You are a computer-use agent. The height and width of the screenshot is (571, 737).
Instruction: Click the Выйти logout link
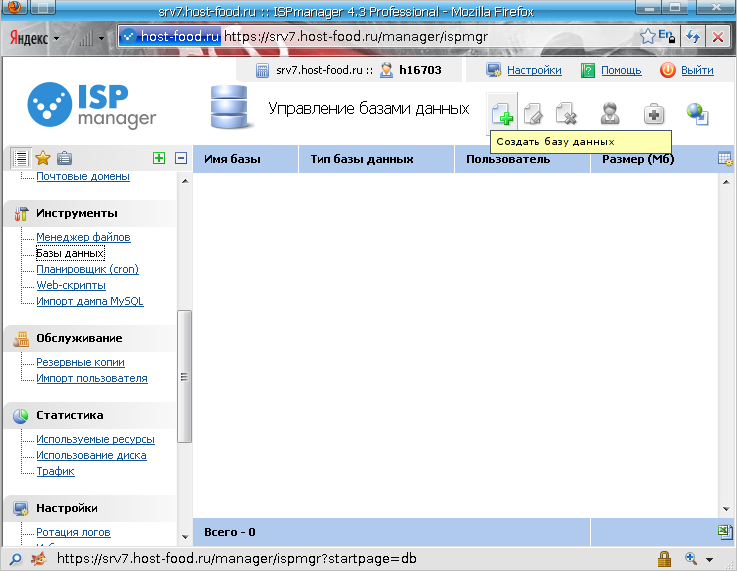tap(696, 70)
